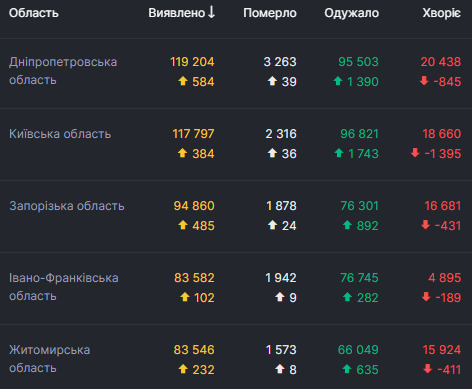
Task: Click the Житомирська область total 83 546
Action: coord(194,350)
